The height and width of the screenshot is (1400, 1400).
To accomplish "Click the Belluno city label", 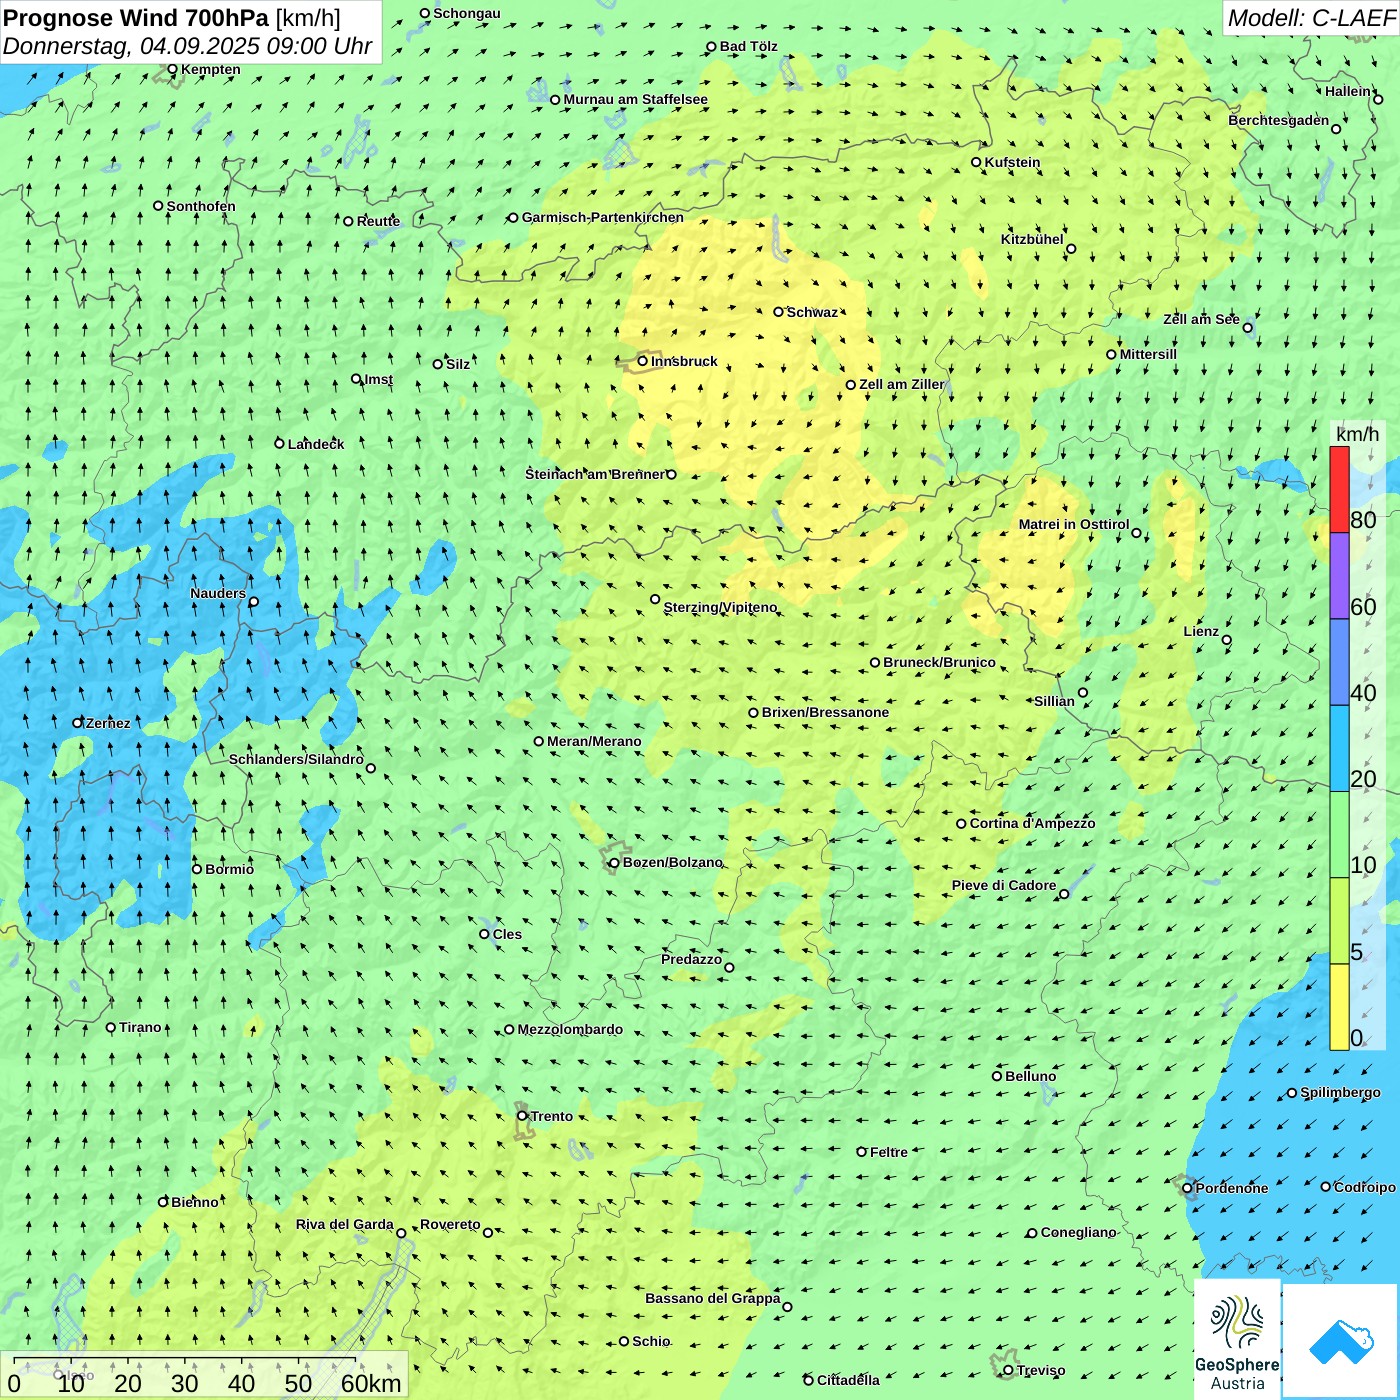I will [x=1030, y=1076].
